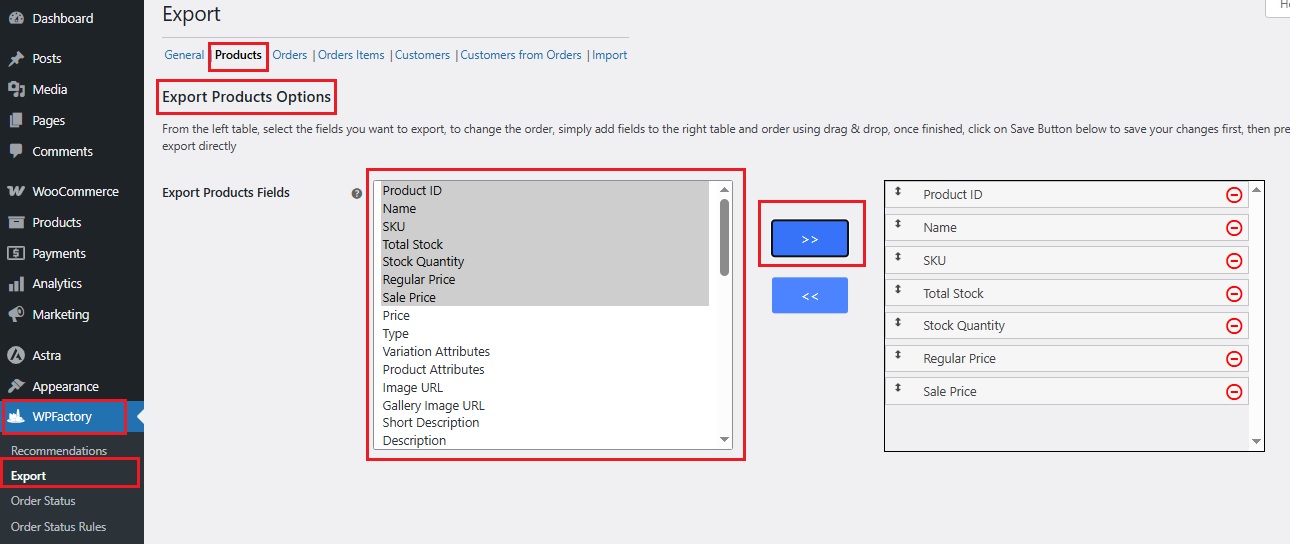Remove fields with << button
Viewport: 1290px width, 544px height.
[x=810, y=296]
